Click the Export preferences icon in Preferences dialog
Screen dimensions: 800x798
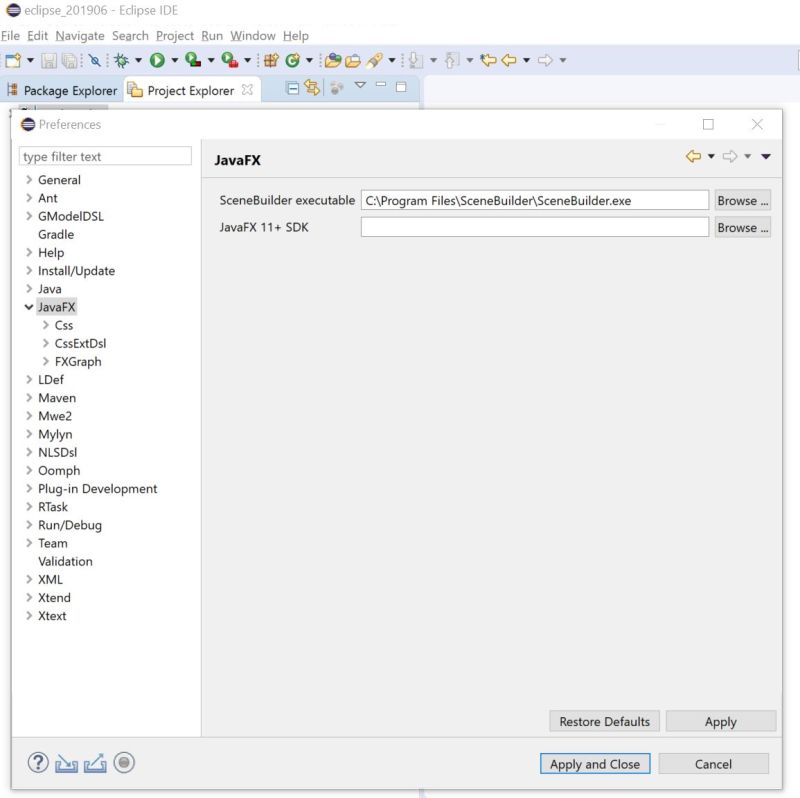coord(94,763)
